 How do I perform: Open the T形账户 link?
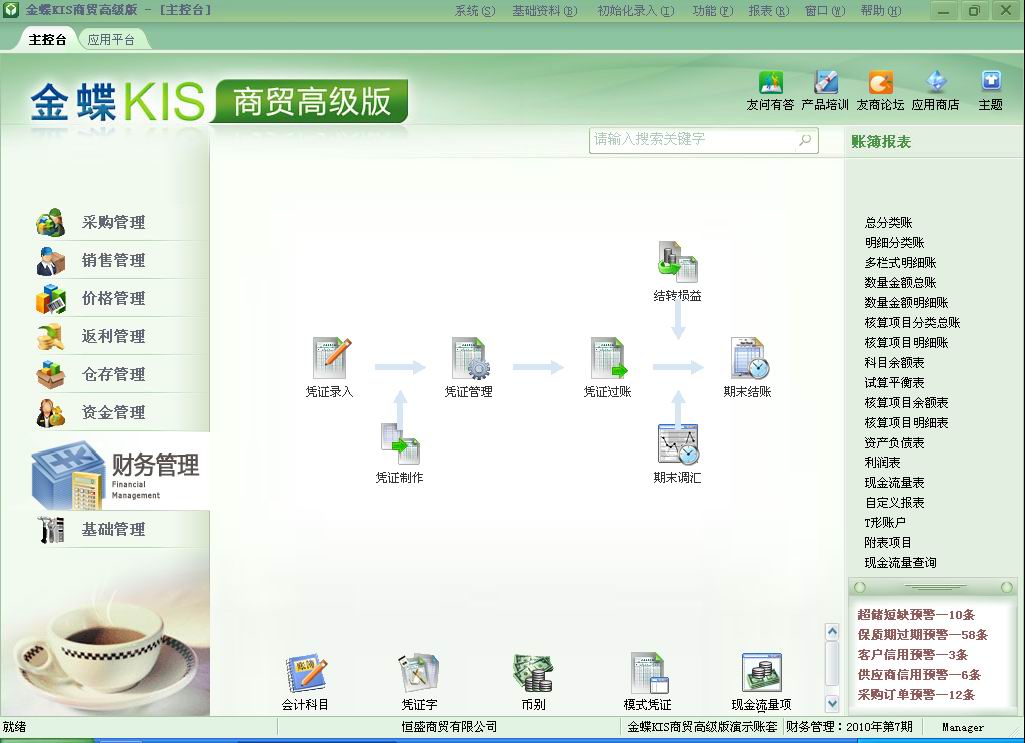885,523
